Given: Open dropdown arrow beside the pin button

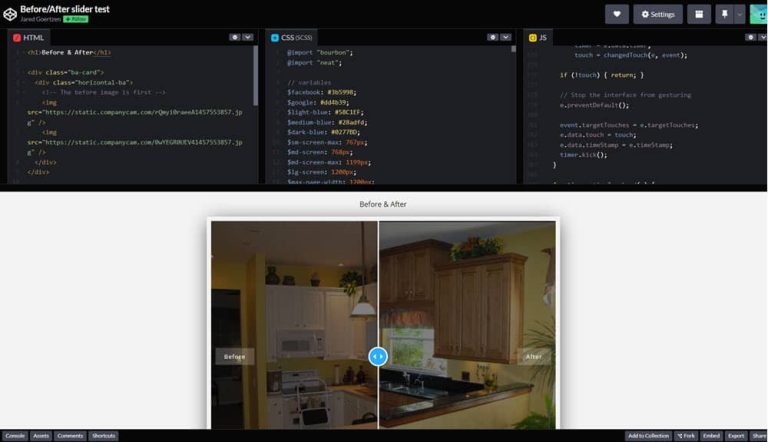Looking at the screenshot, I should click(739, 14).
